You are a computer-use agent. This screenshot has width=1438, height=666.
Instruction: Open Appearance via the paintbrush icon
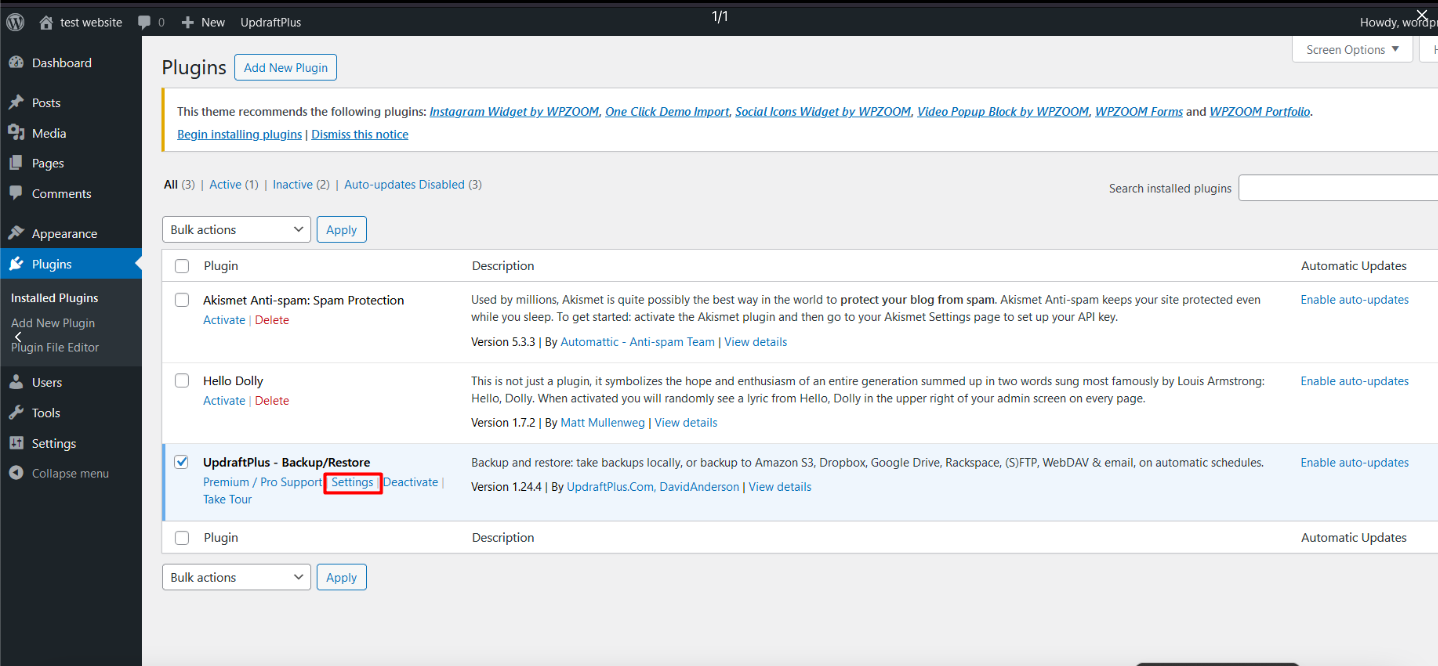pos(16,233)
